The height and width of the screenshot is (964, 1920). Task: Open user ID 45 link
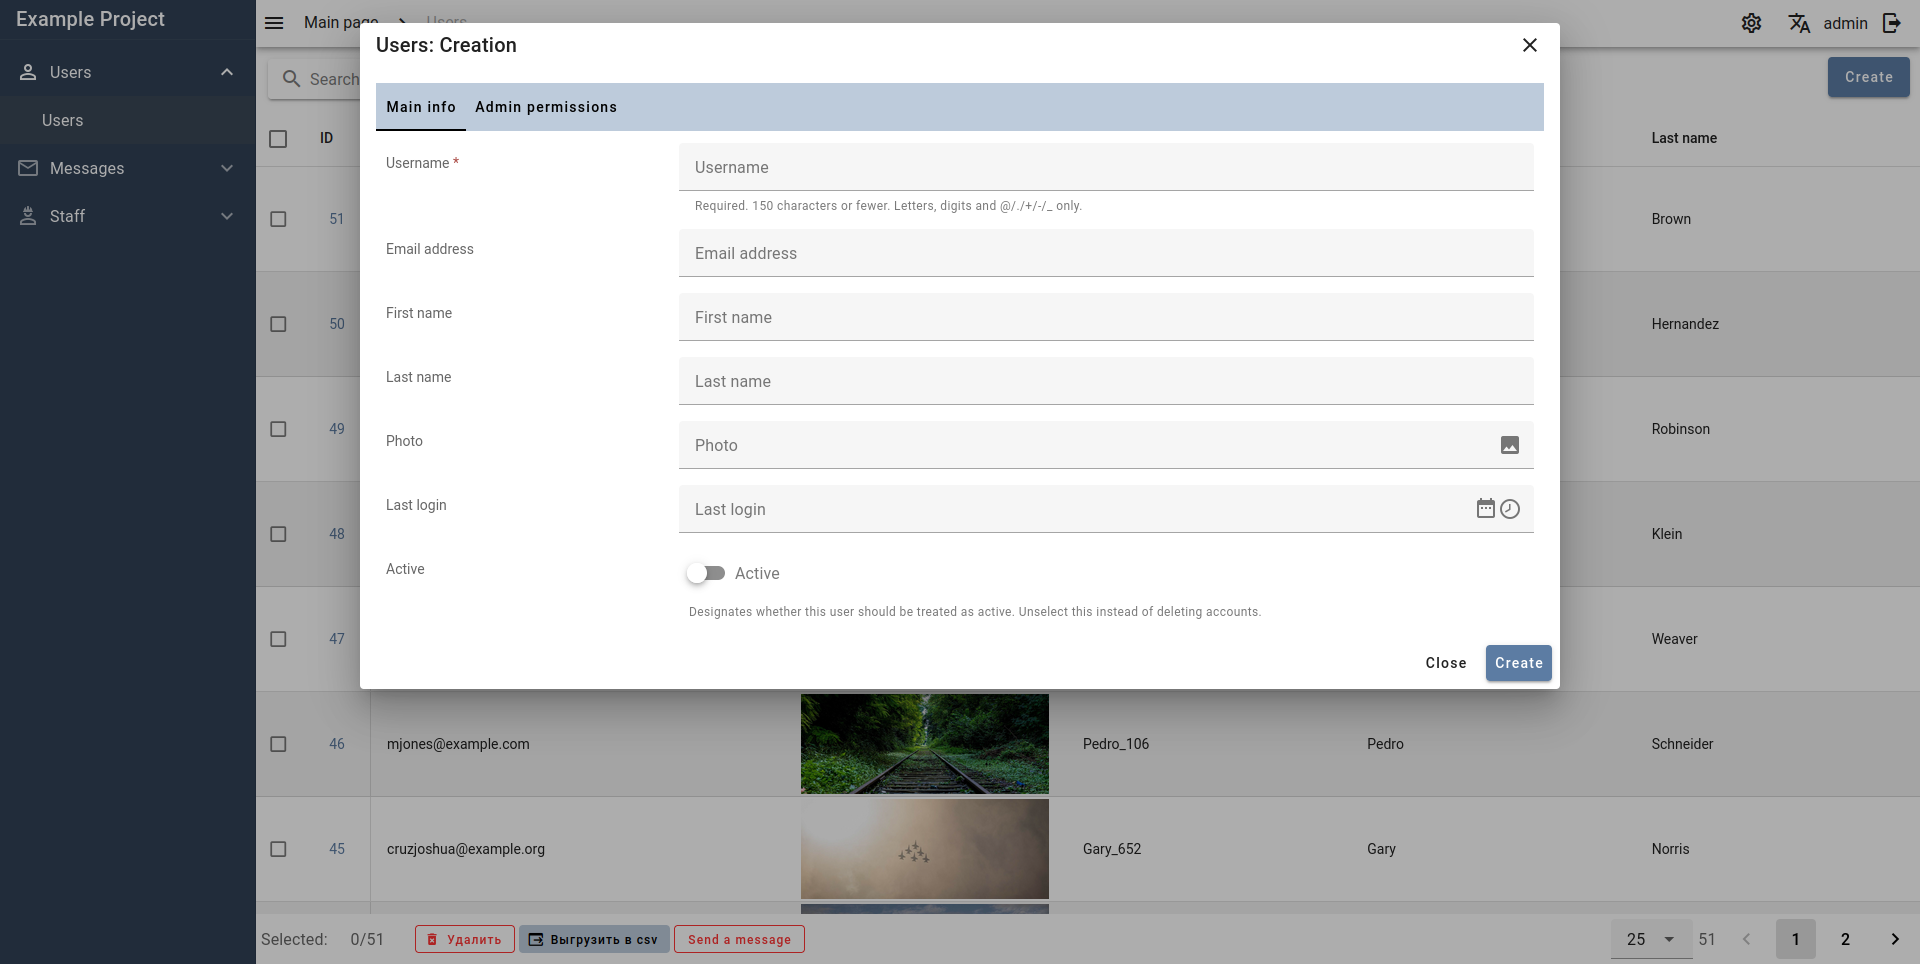click(337, 849)
